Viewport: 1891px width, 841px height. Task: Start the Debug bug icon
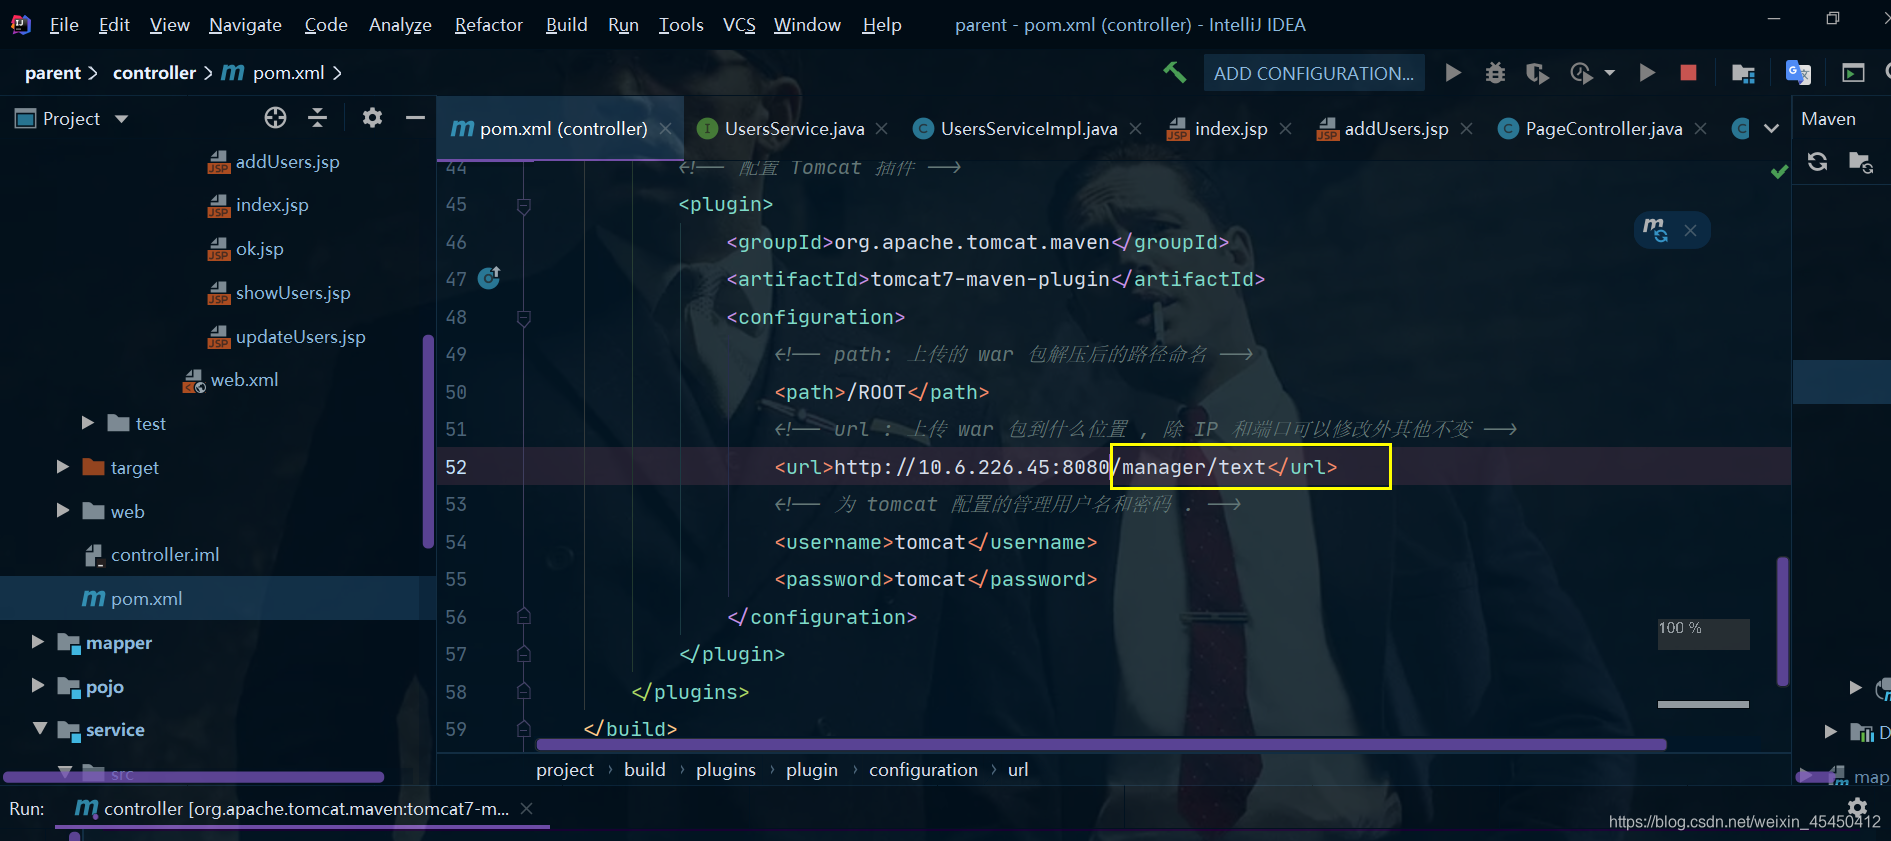coord(1495,73)
